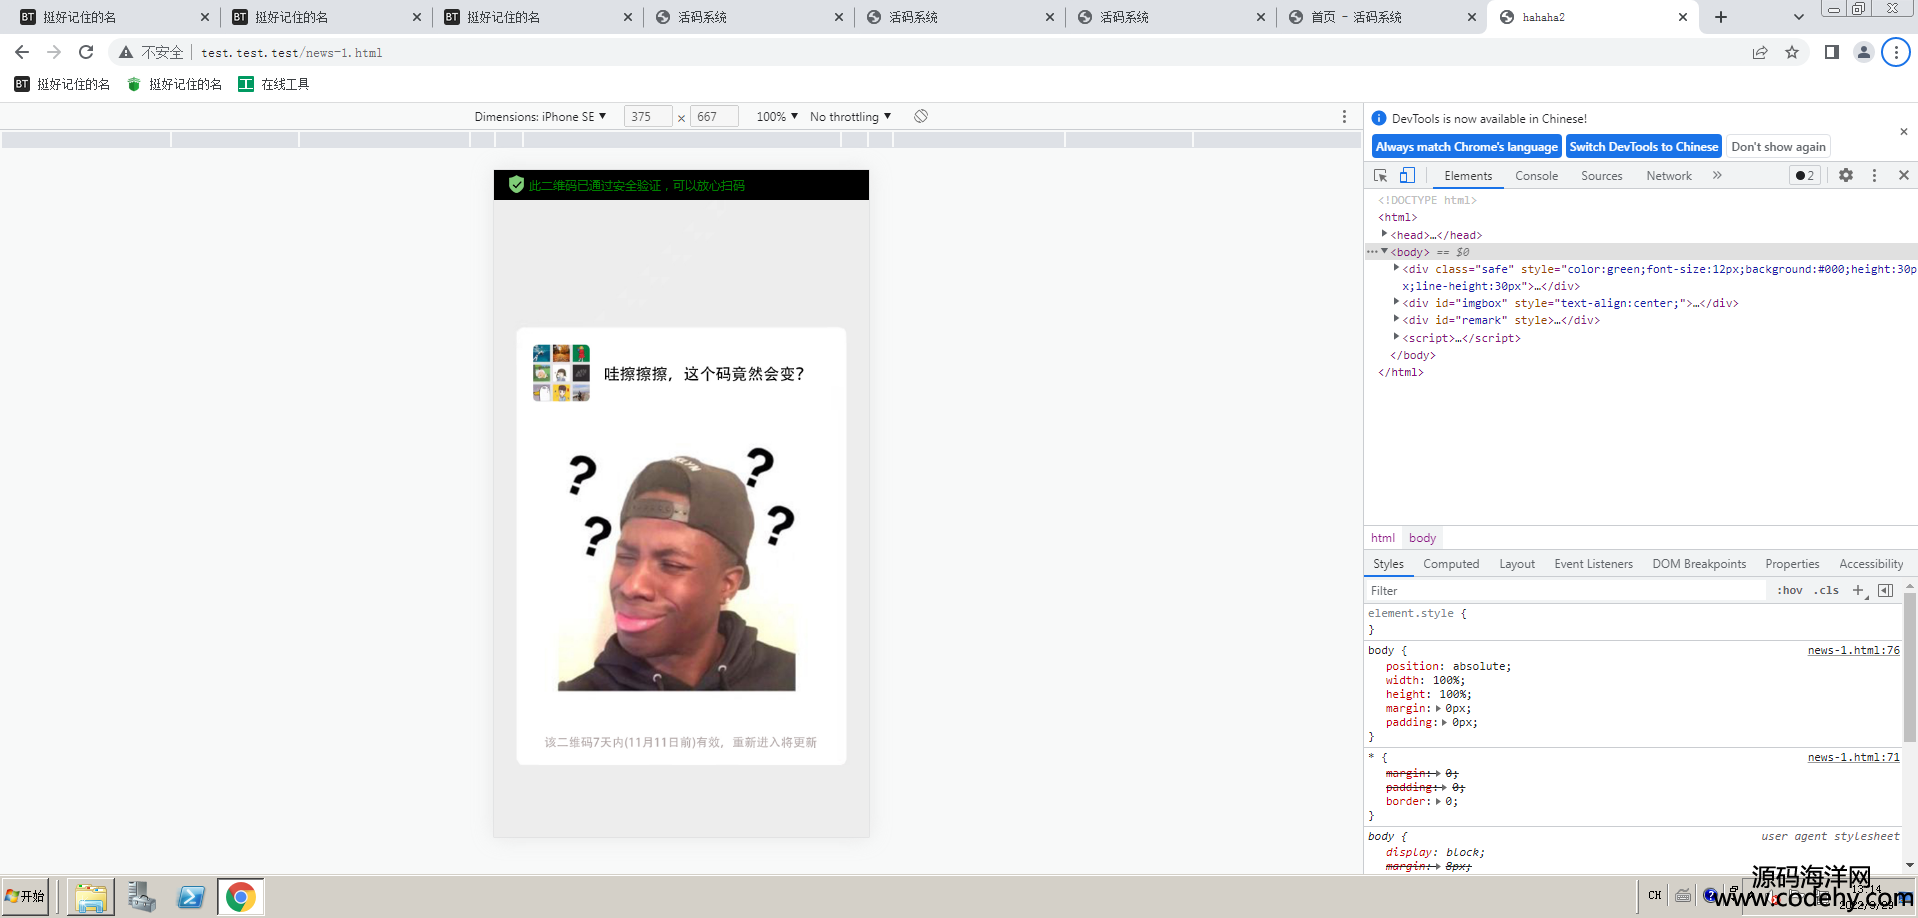This screenshot has width=1918, height=918.
Task: Open the Layout tab
Action: coord(1517,564)
